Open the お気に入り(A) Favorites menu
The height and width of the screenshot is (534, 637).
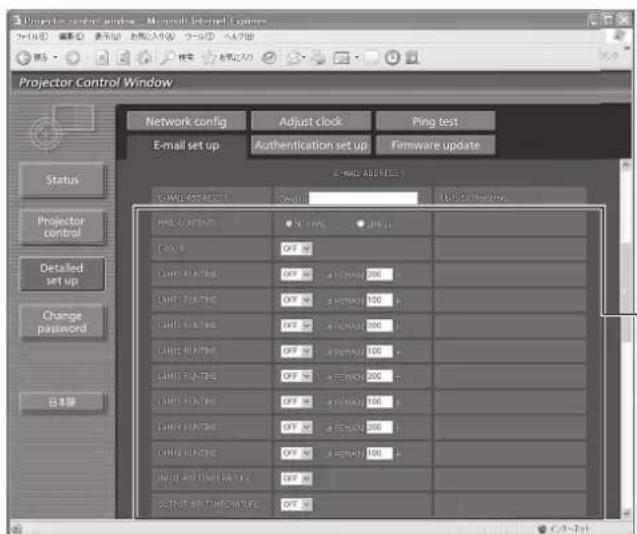pyautogui.click(x=153, y=37)
